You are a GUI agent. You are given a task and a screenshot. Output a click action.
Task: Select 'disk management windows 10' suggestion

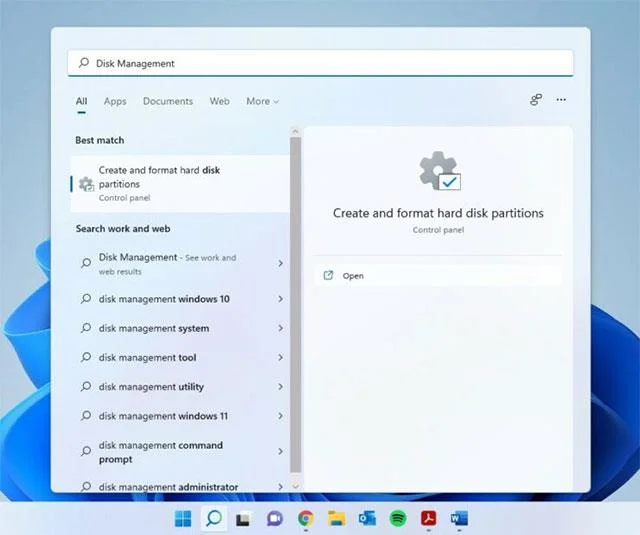[180, 299]
